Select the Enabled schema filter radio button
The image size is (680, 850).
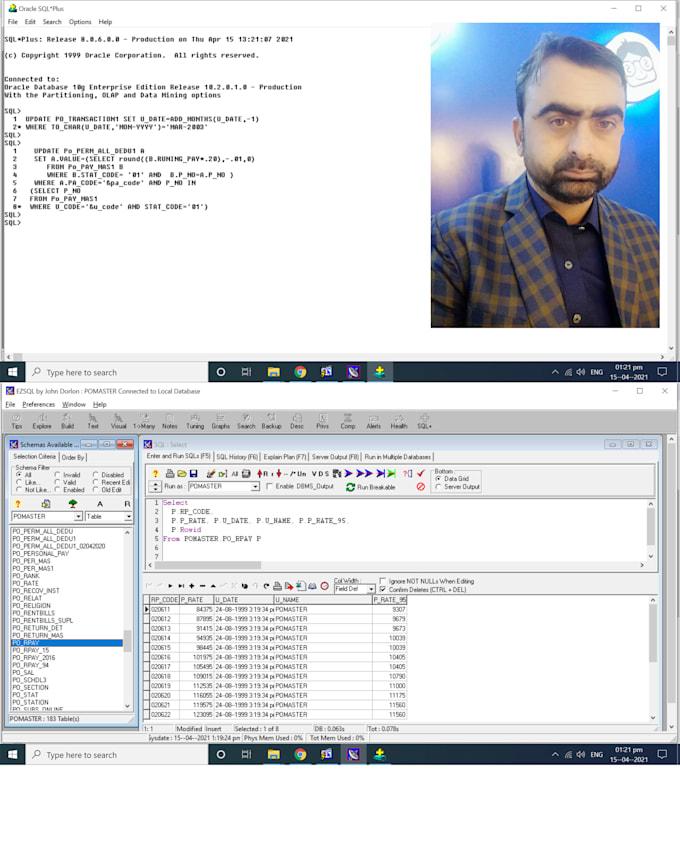click(57, 490)
